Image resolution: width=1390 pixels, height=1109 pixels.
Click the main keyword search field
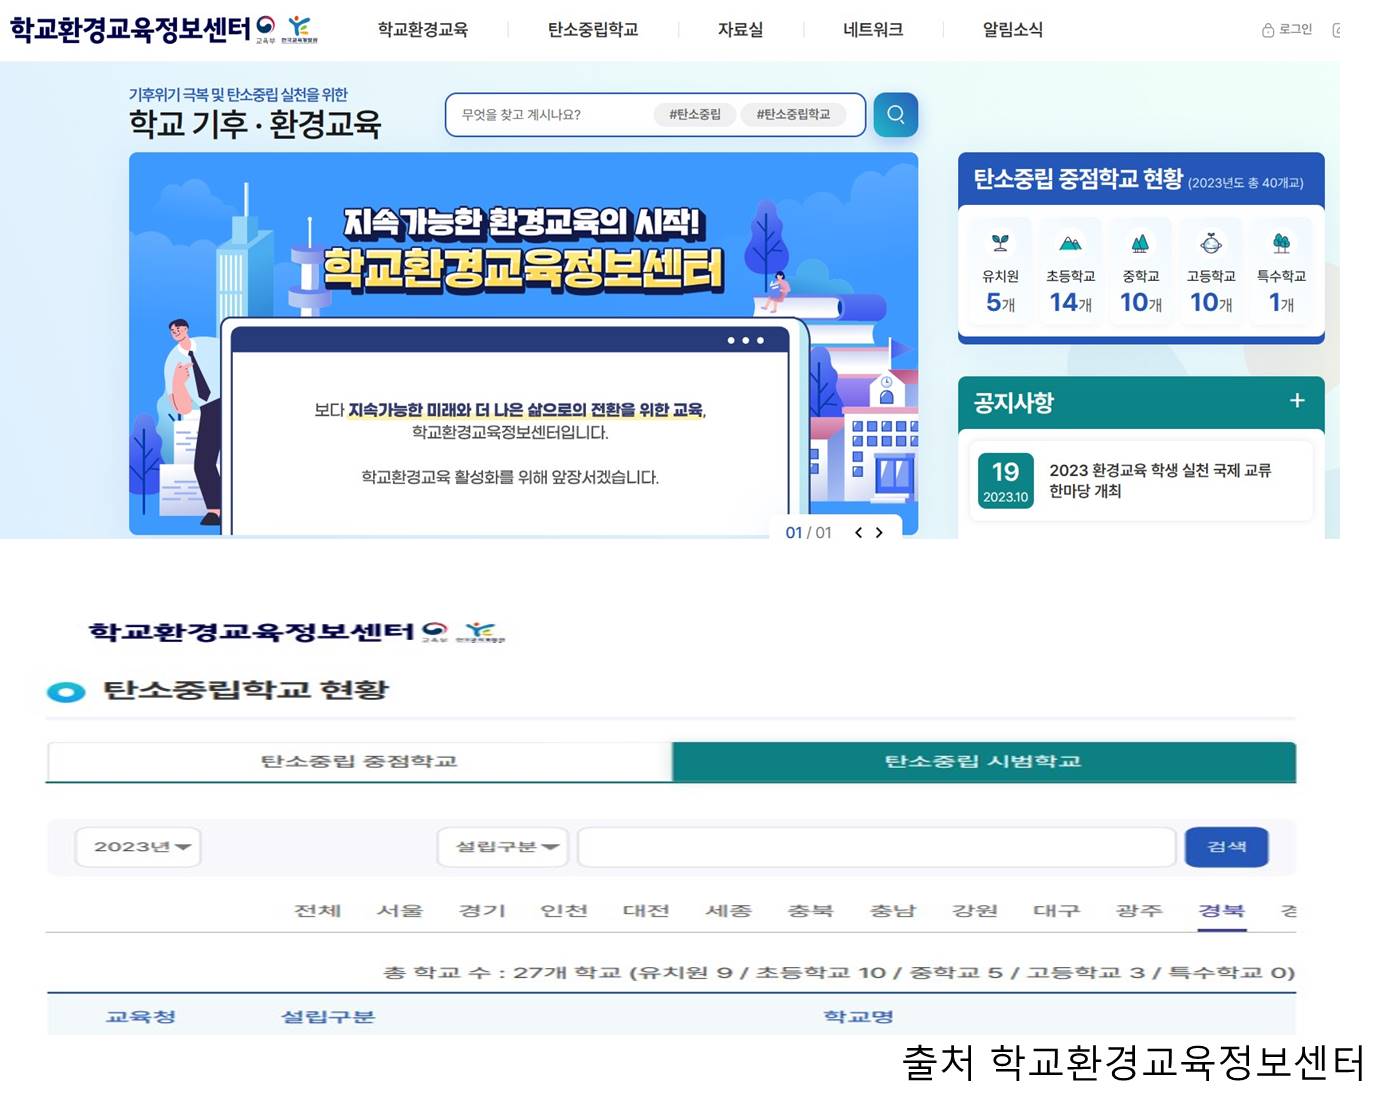pos(550,115)
